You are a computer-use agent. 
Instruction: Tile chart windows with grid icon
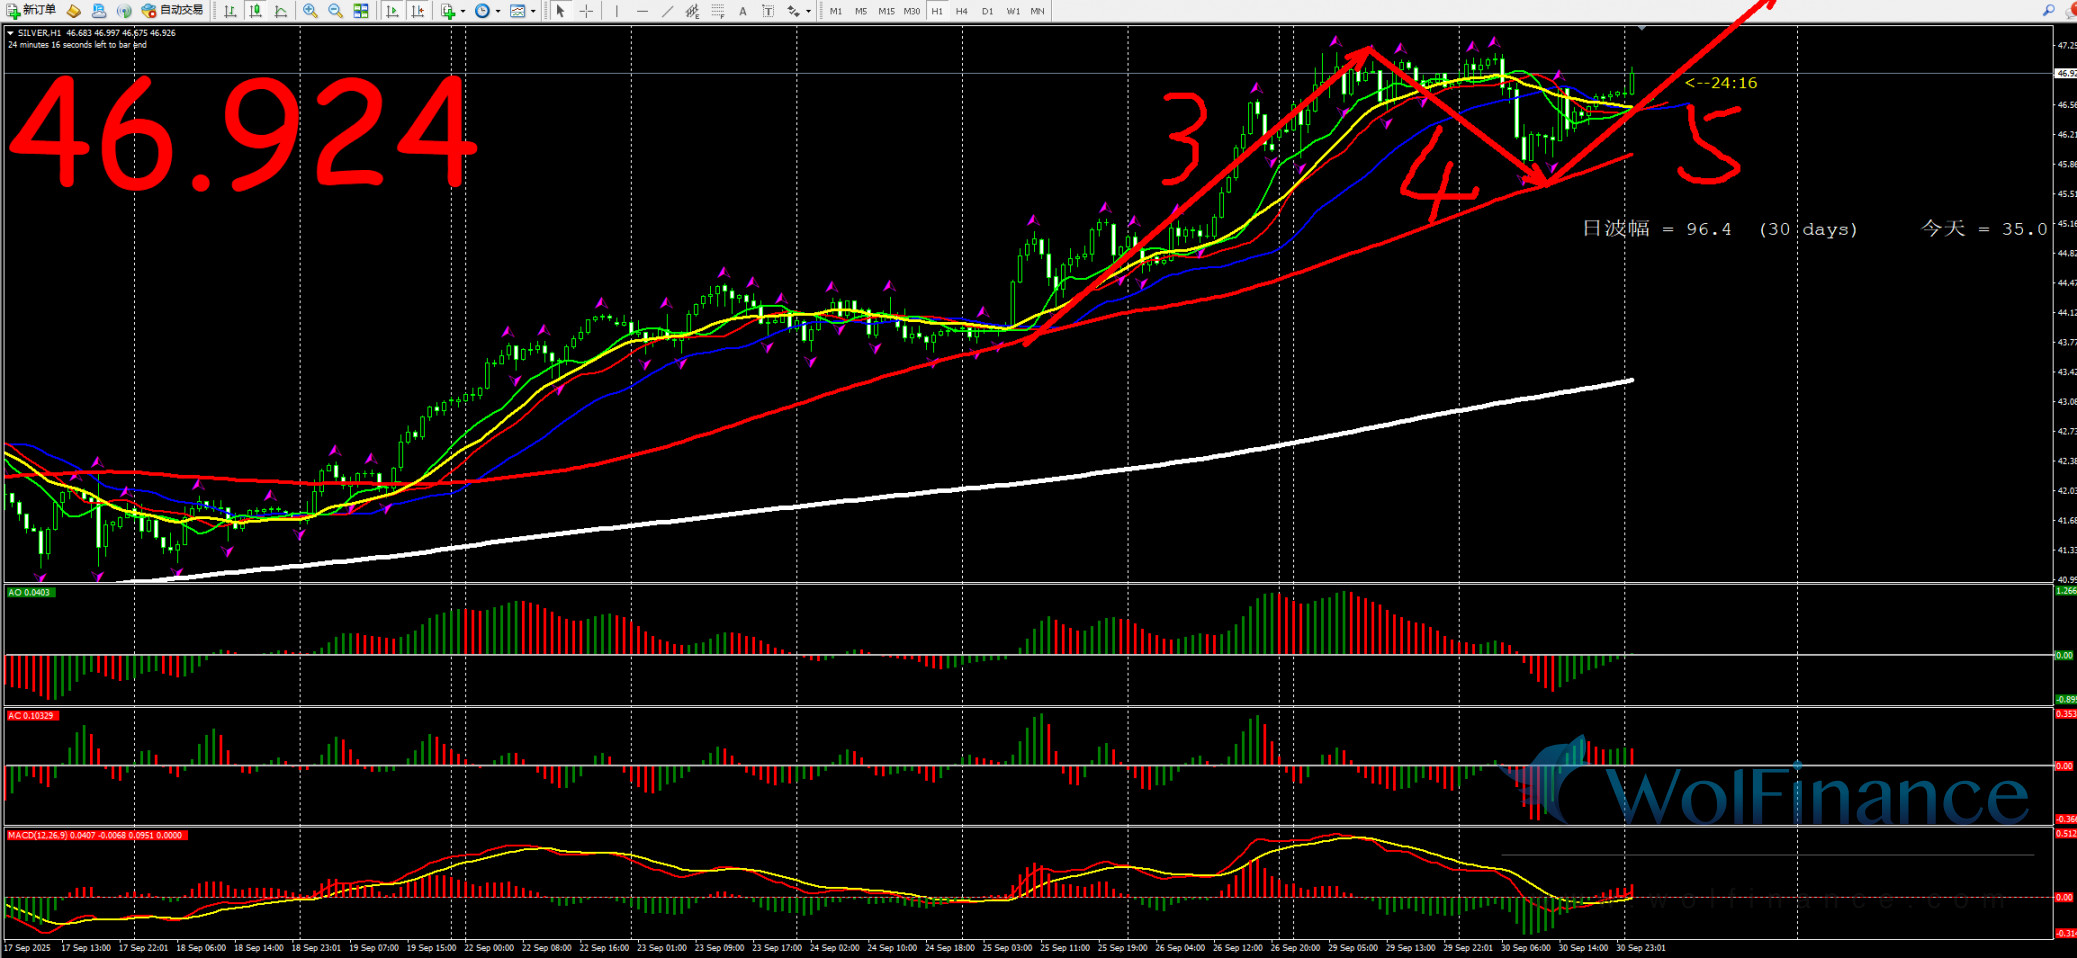pyautogui.click(x=361, y=11)
